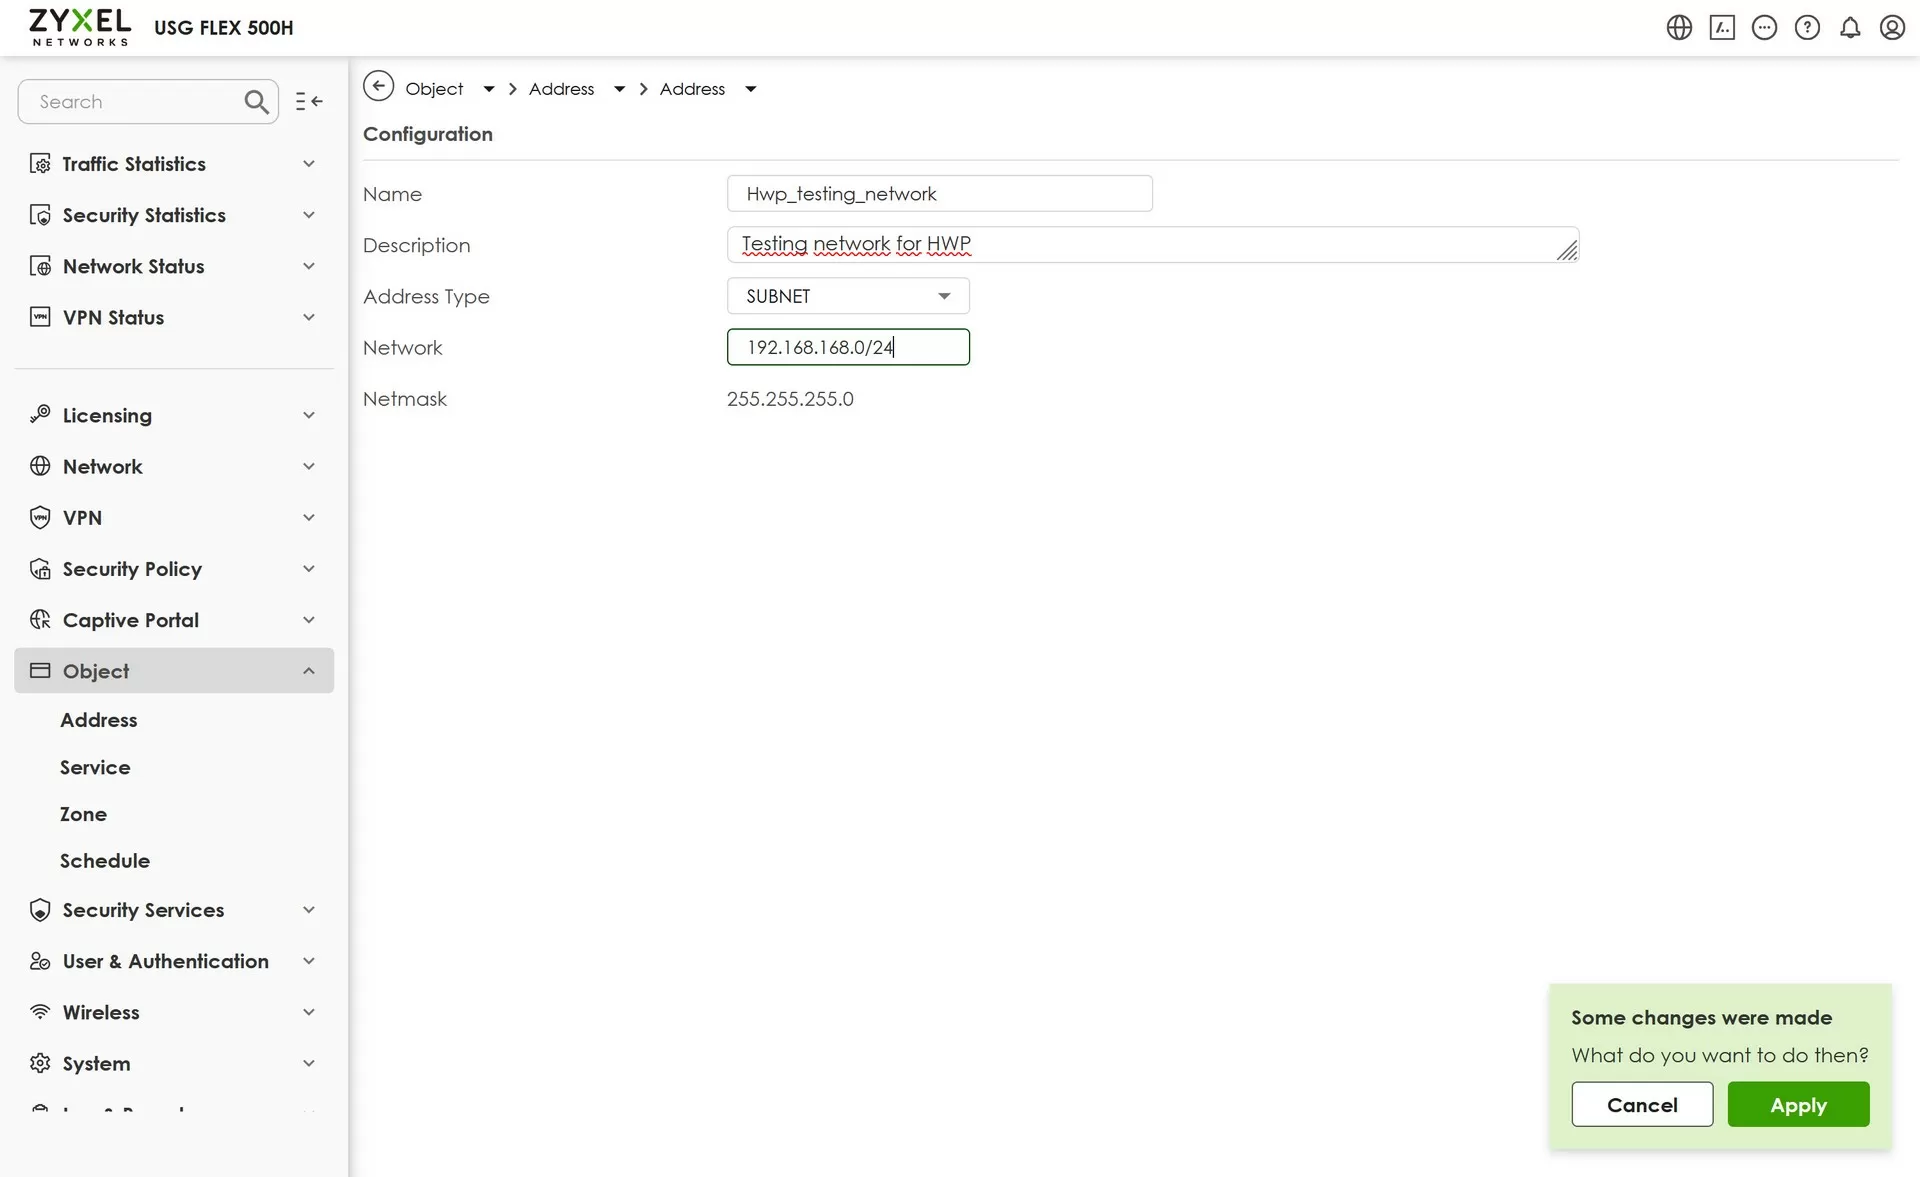Image resolution: width=1920 pixels, height=1177 pixels.
Task: Click the Description resize handle
Action: (x=1568, y=251)
